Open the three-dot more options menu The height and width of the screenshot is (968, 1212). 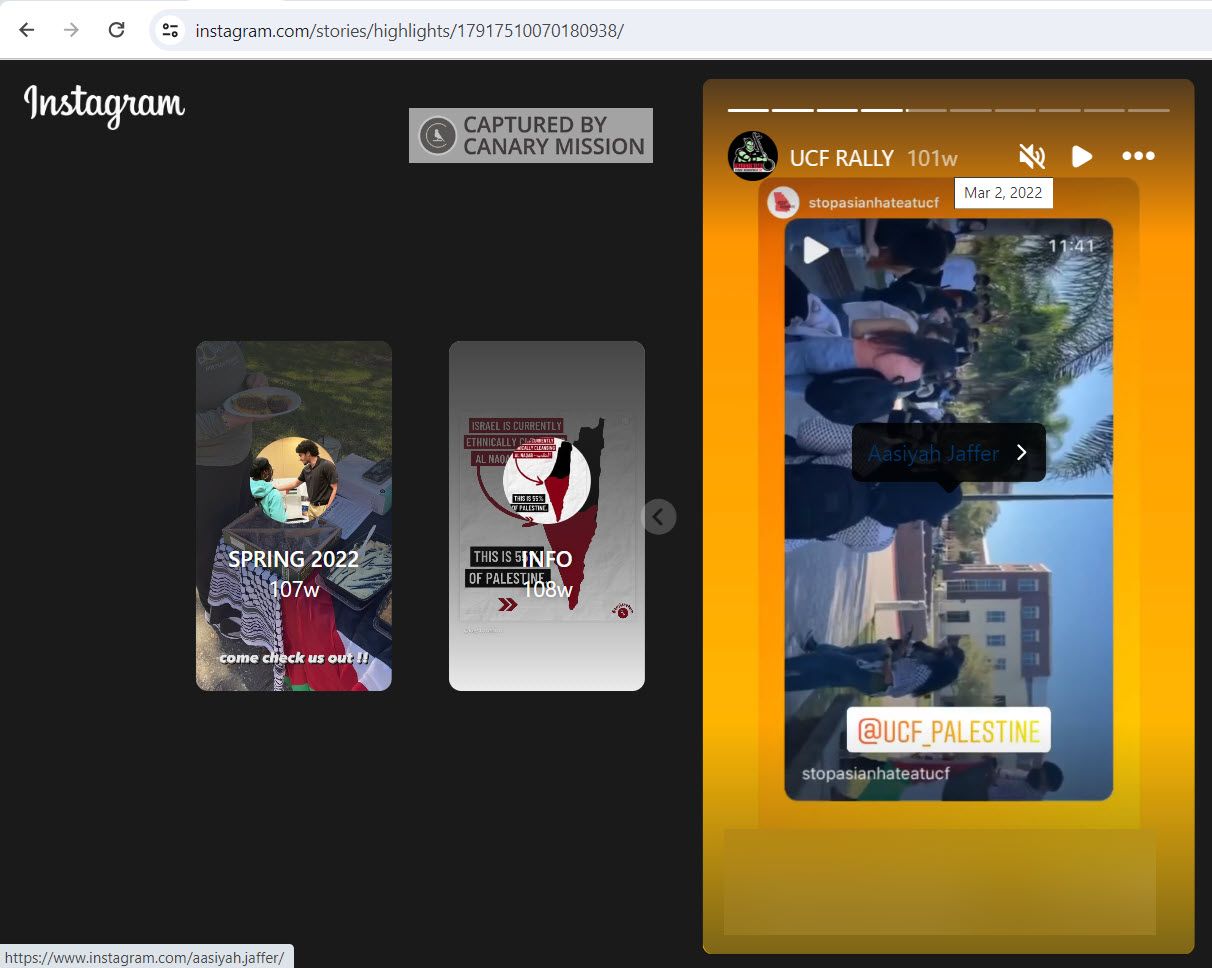(x=1138, y=156)
